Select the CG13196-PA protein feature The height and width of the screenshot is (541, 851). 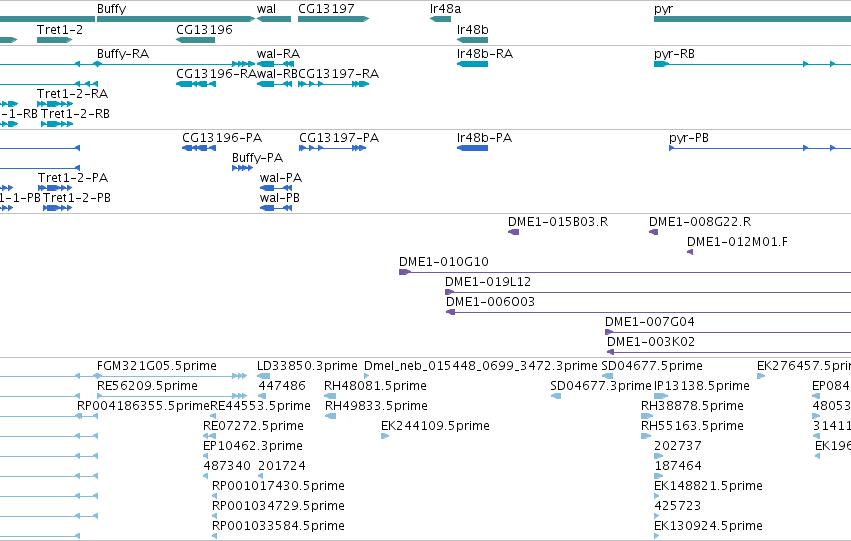click(x=199, y=148)
